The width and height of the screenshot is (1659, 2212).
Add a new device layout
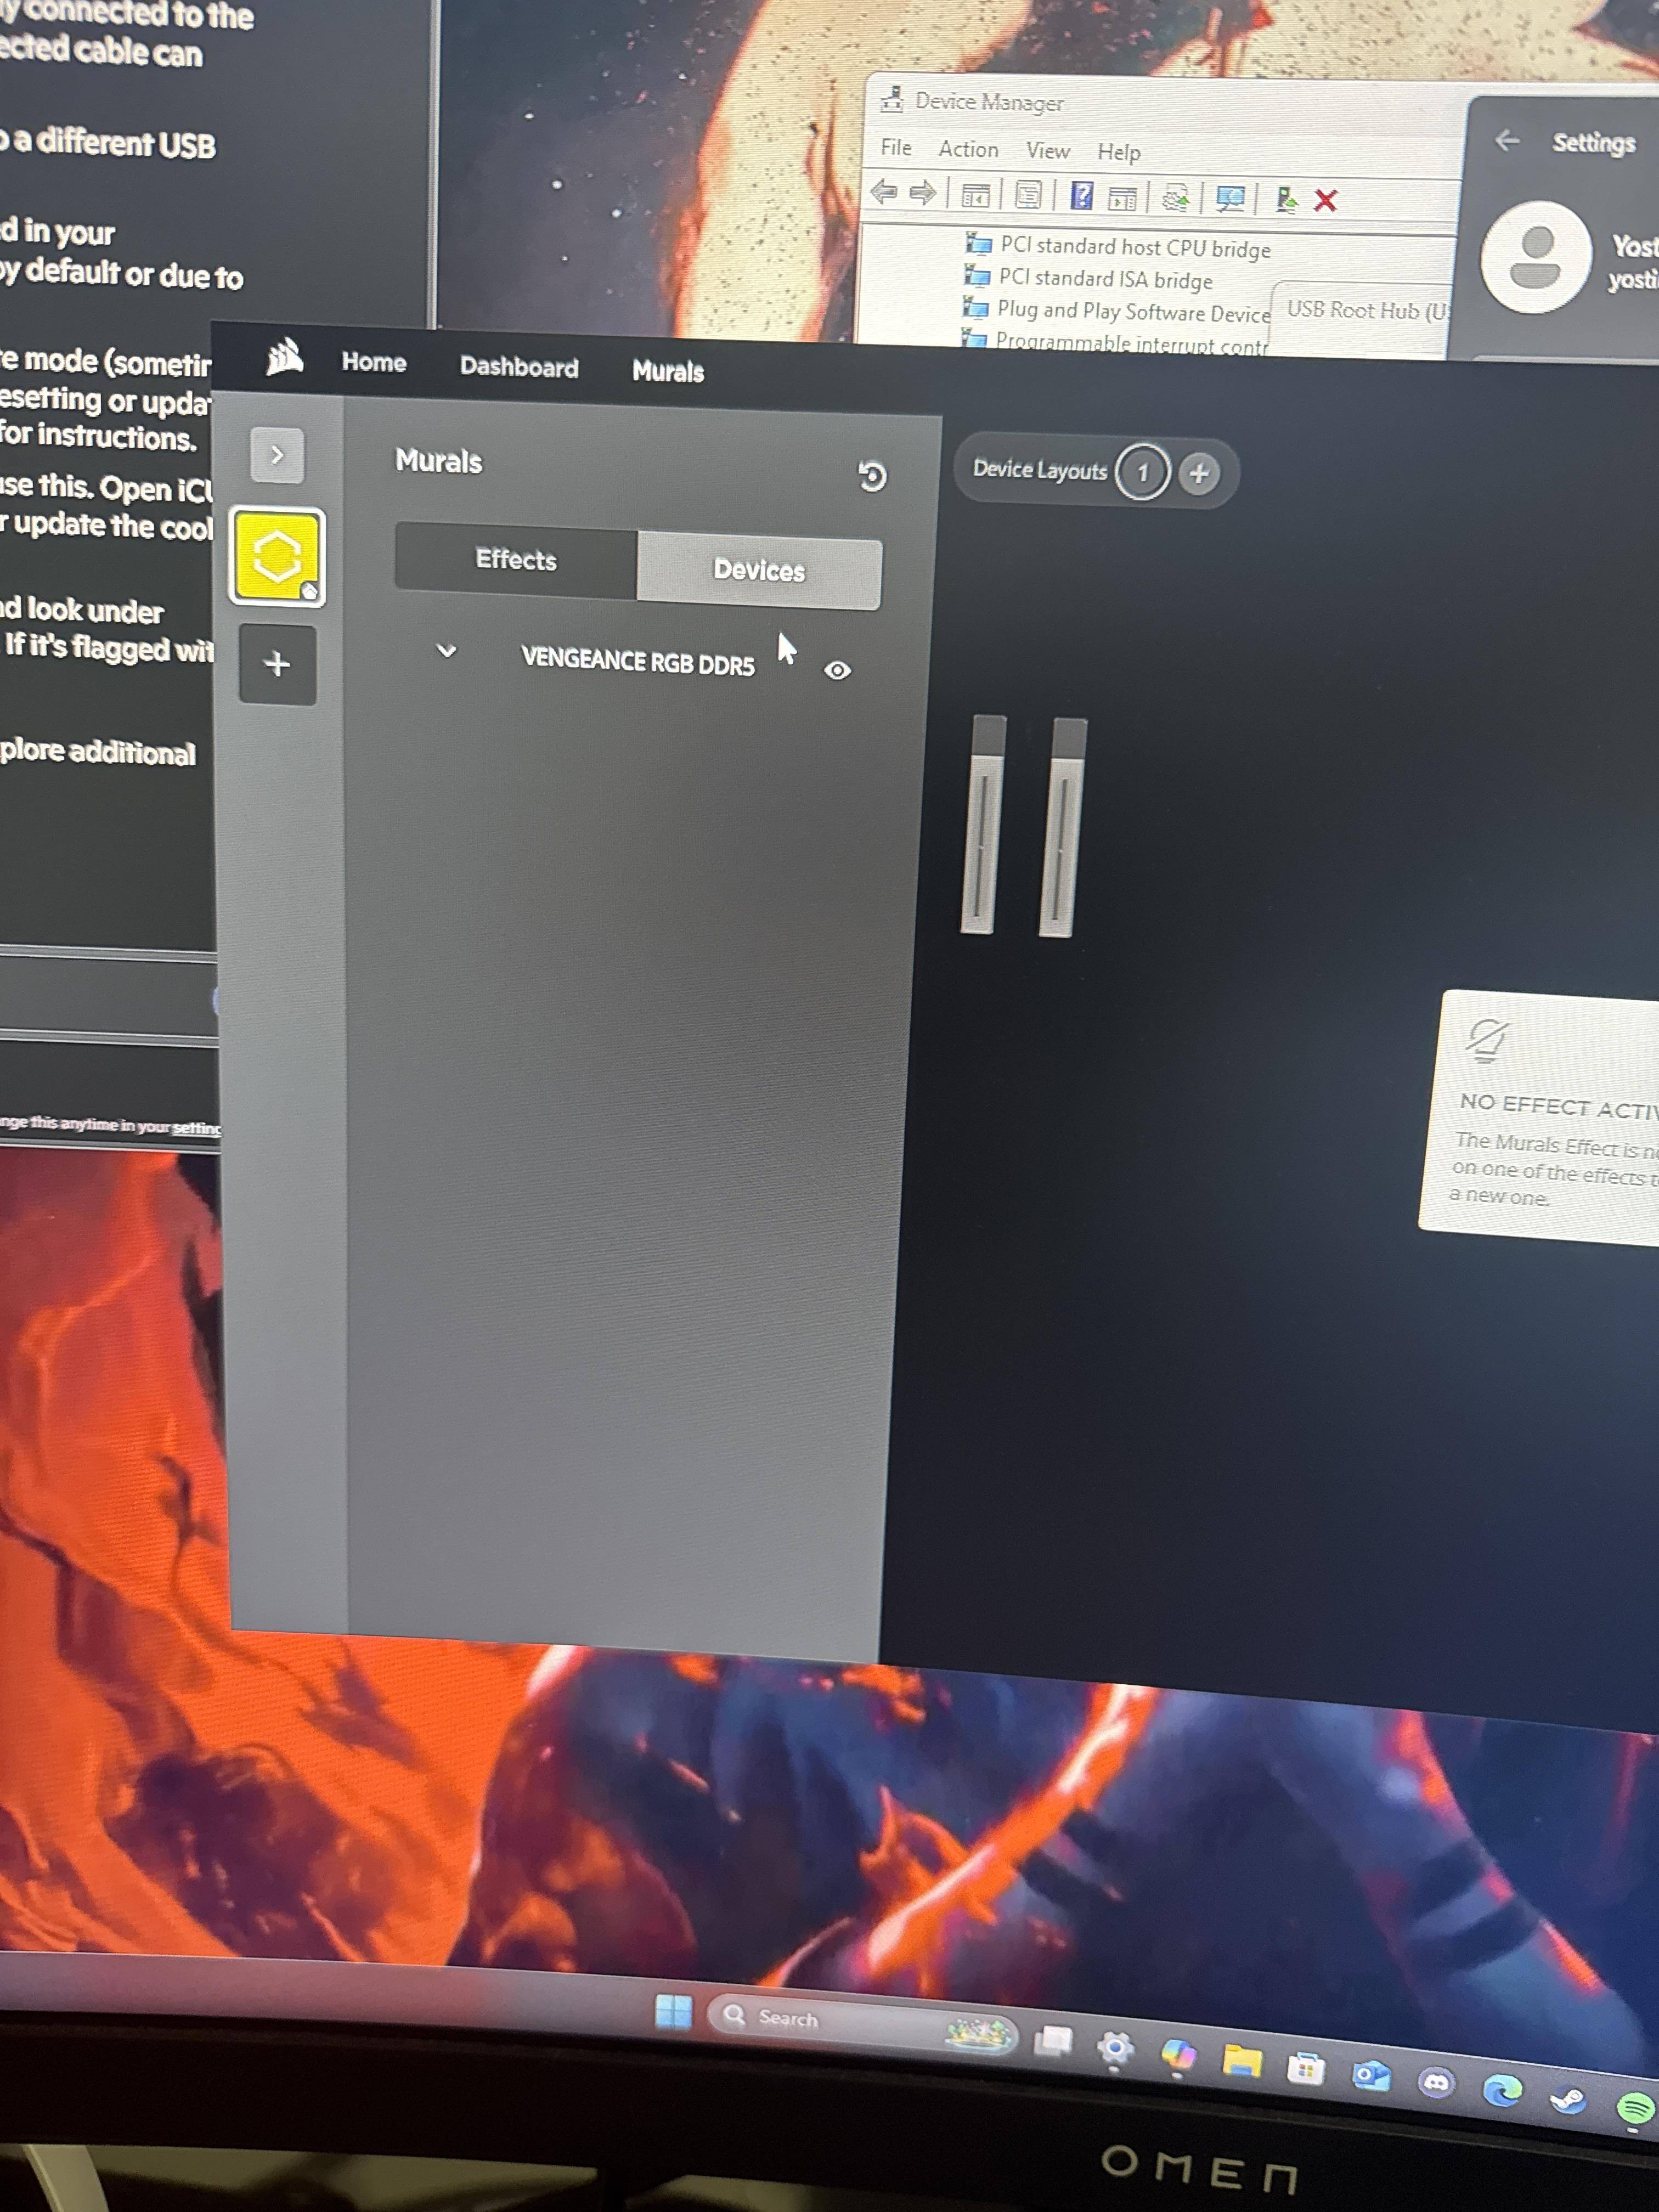1199,473
